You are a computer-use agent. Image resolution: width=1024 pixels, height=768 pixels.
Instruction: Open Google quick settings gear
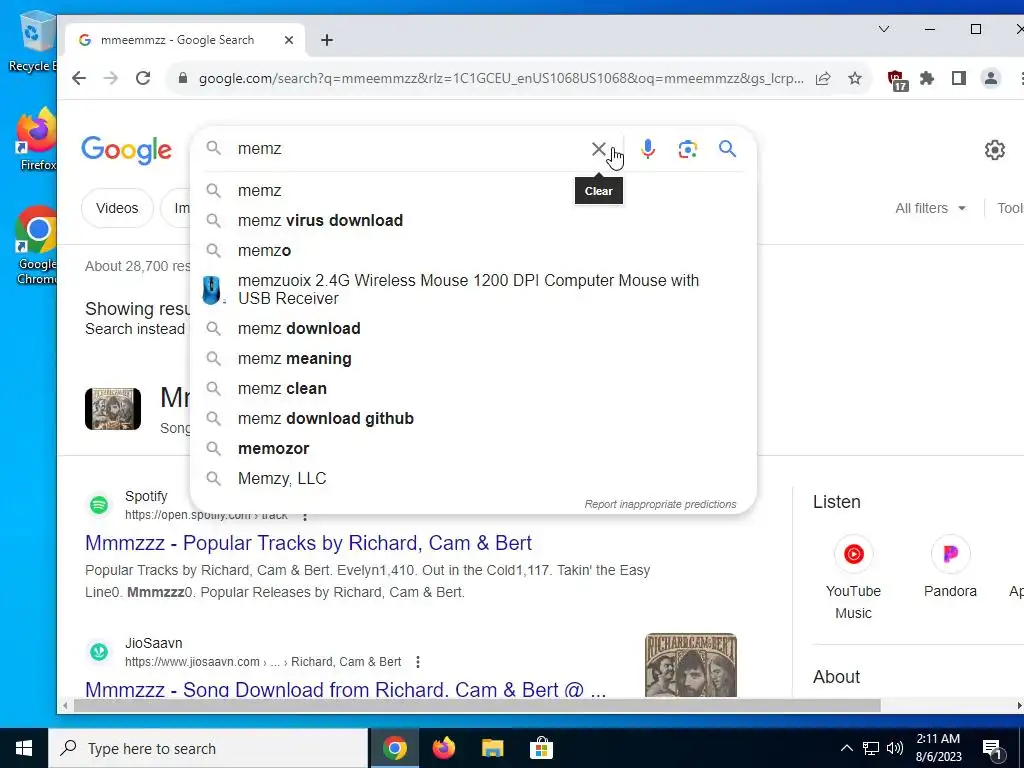tap(994, 150)
